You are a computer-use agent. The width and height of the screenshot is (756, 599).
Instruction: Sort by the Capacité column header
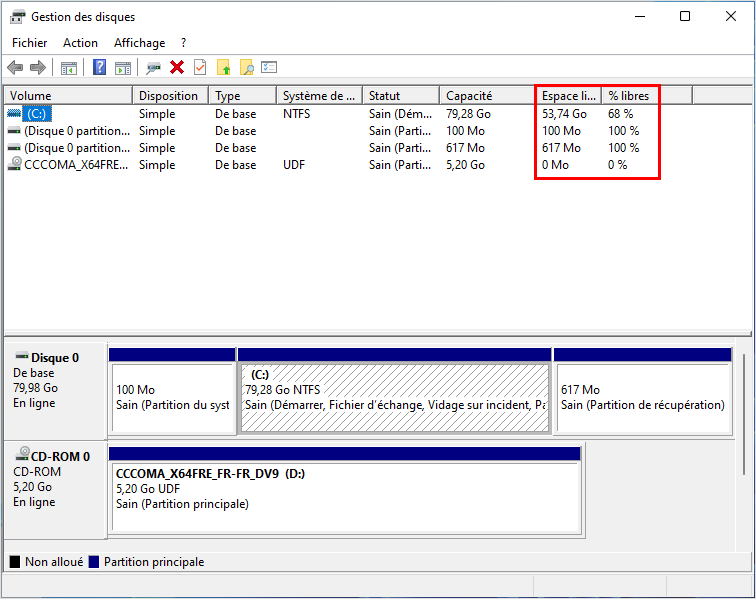pos(487,95)
